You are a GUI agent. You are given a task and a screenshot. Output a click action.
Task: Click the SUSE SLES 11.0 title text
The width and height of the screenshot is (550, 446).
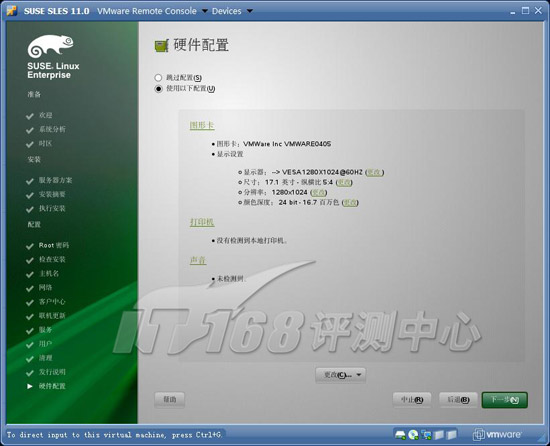point(56,11)
